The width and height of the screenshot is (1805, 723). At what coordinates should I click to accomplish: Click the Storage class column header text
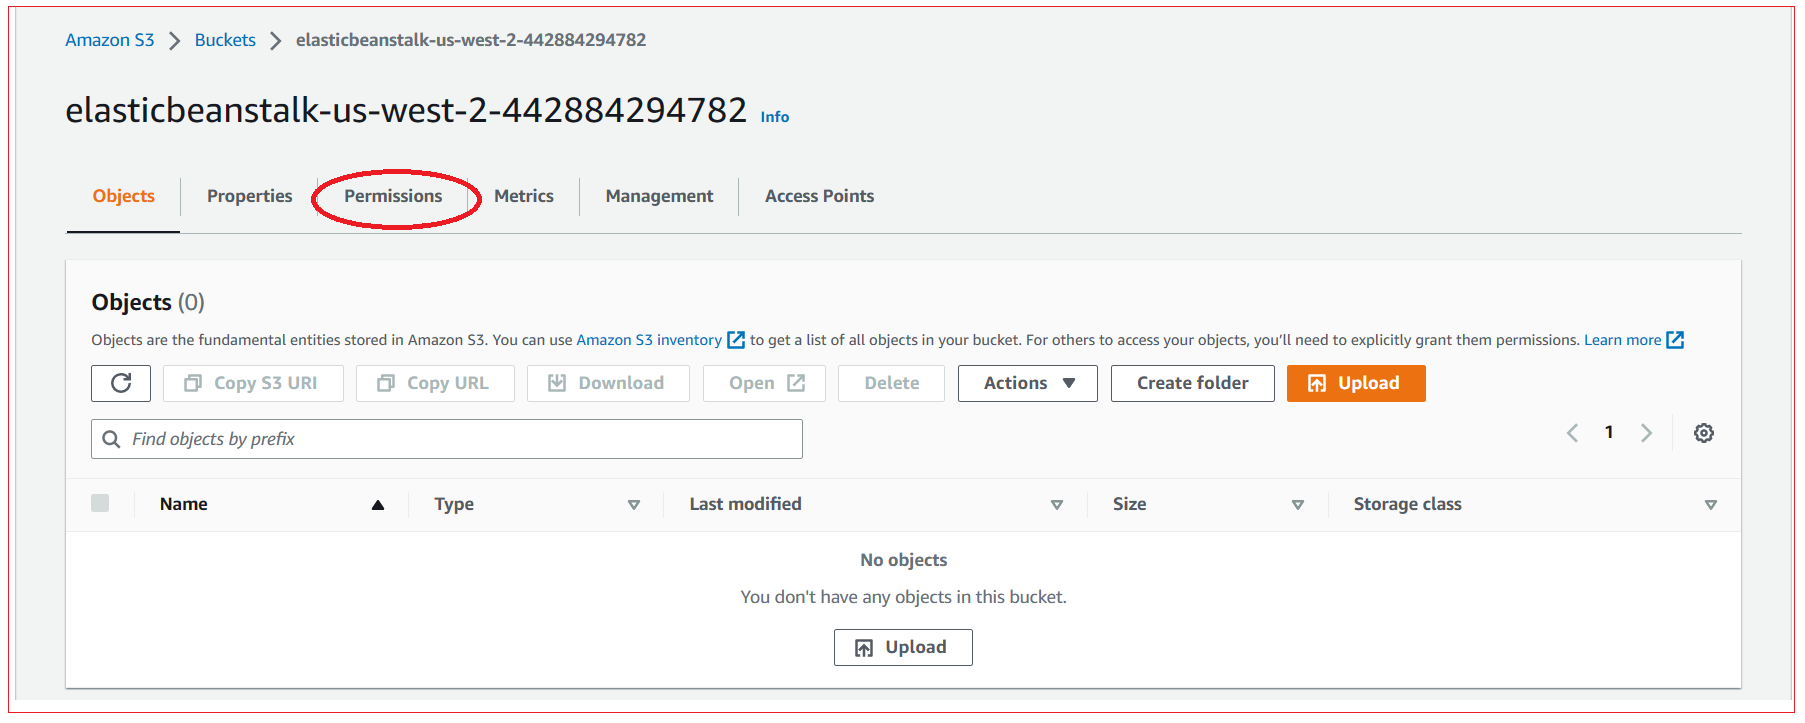(x=1408, y=504)
